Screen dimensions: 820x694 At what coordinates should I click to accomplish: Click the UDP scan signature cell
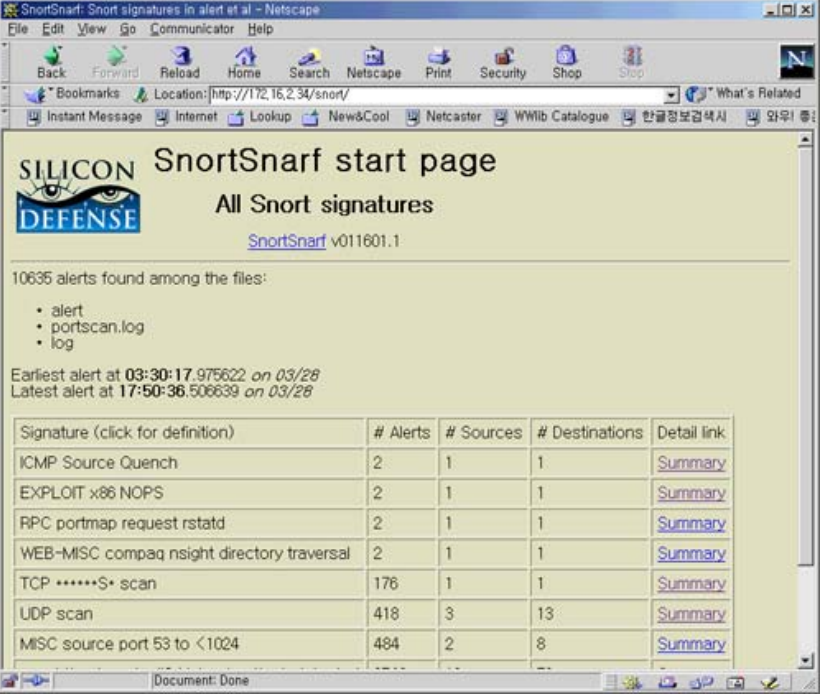(x=189, y=614)
